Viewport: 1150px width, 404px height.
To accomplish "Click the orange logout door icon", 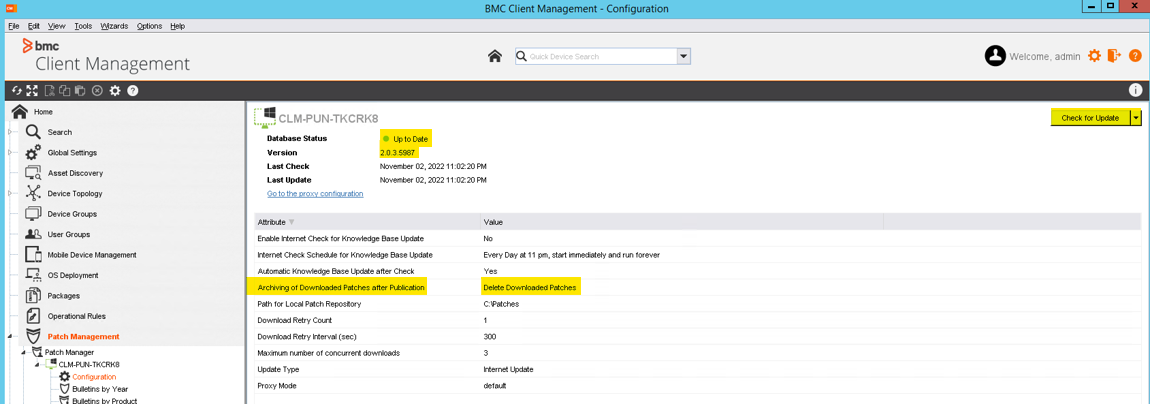I will pos(1115,56).
